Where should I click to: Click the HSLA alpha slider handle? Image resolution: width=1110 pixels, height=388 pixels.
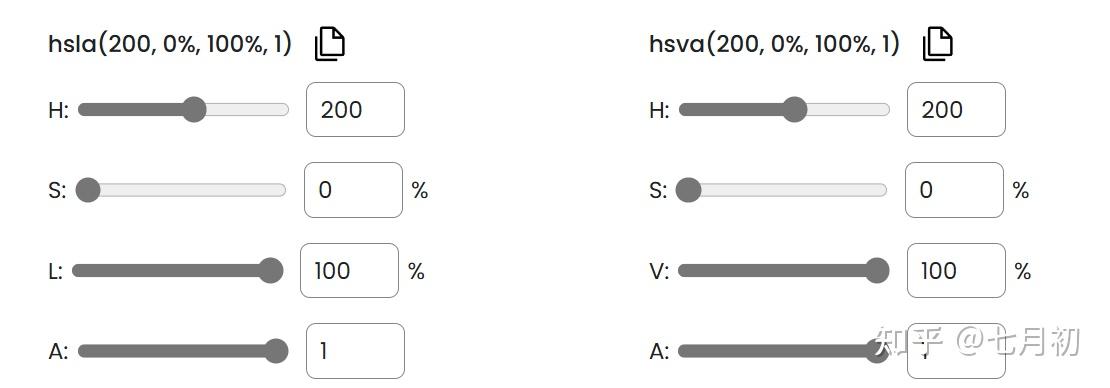[275, 350]
